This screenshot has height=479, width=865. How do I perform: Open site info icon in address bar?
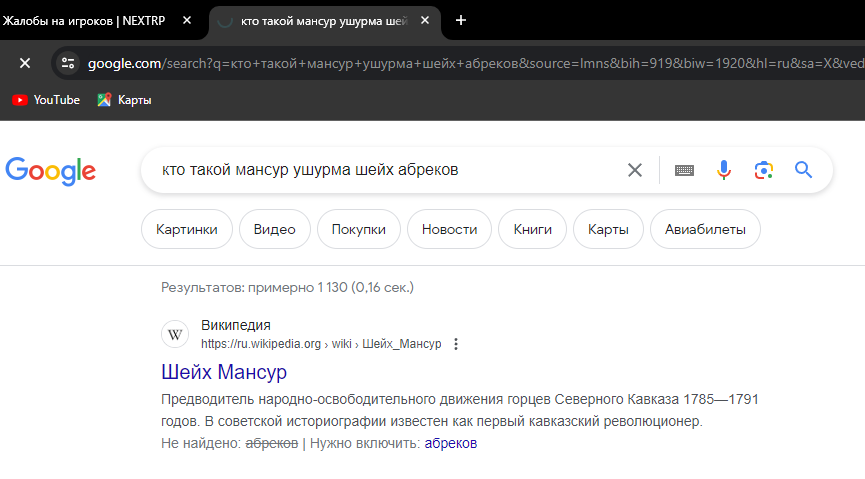tap(68, 63)
